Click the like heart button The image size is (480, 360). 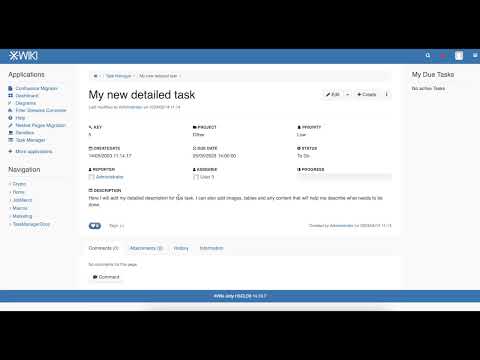tap(95, 226)
